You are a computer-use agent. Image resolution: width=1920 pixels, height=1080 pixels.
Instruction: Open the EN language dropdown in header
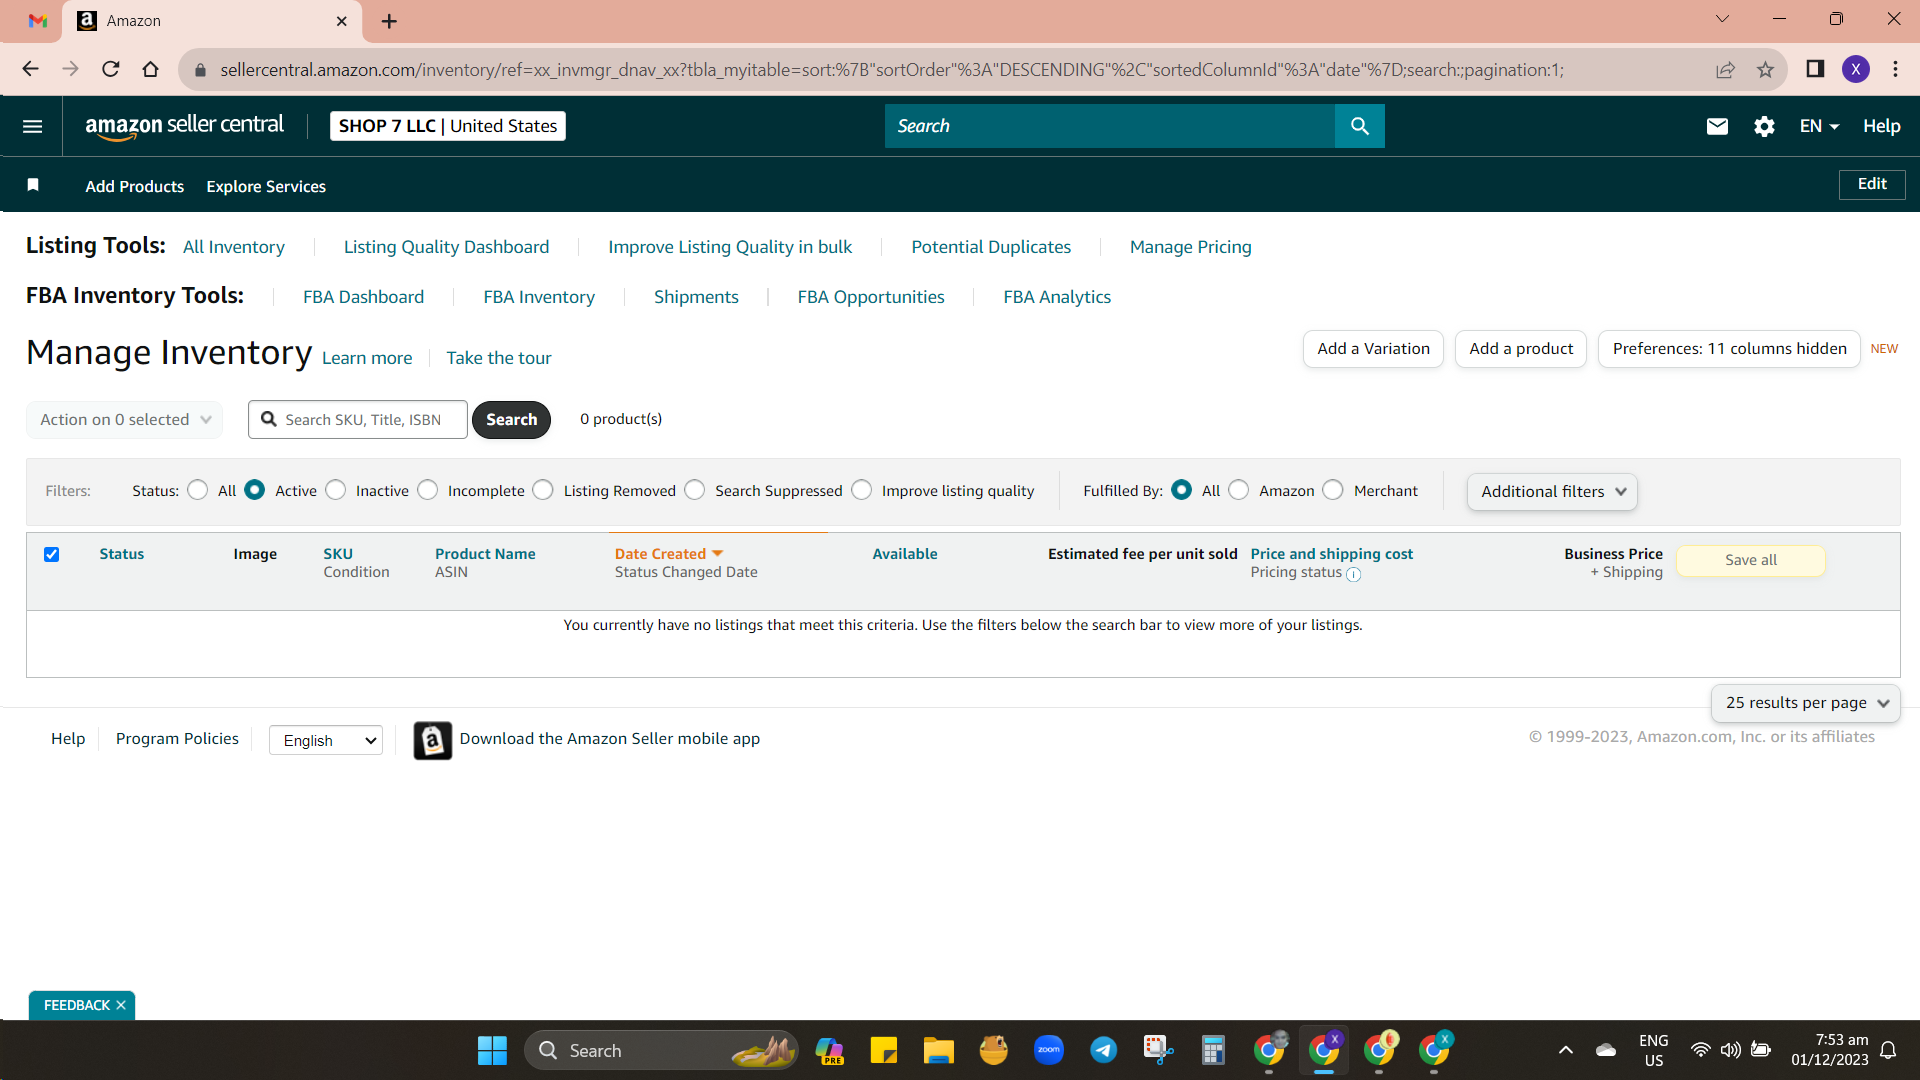(x=1819, y=126)
